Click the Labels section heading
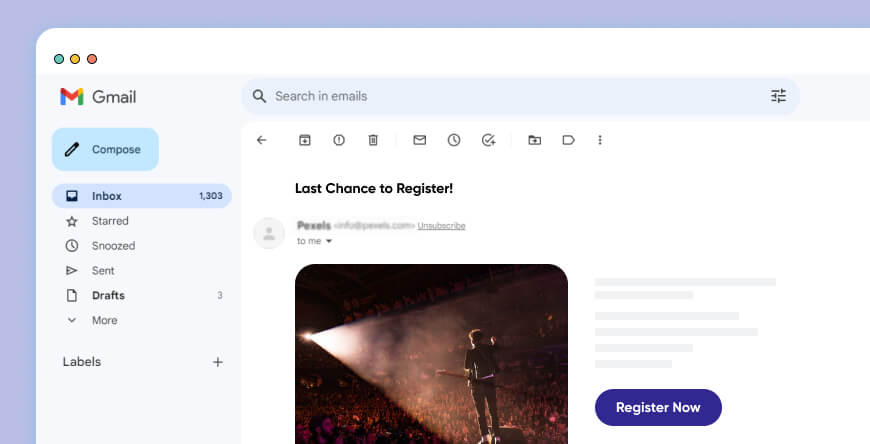This screenshot has width=870, height=444. (x=82, y=362)
